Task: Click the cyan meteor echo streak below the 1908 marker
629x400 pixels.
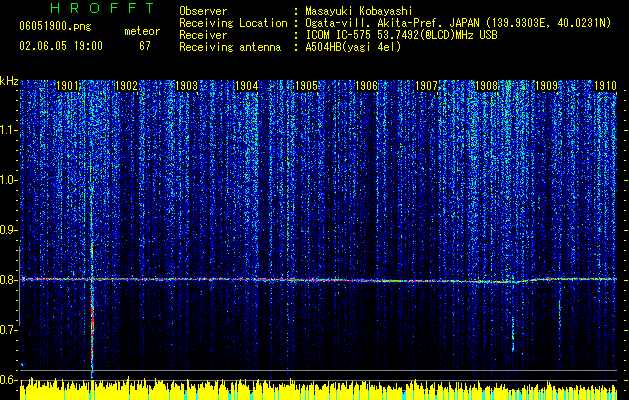Action: [x=513, y=335]
